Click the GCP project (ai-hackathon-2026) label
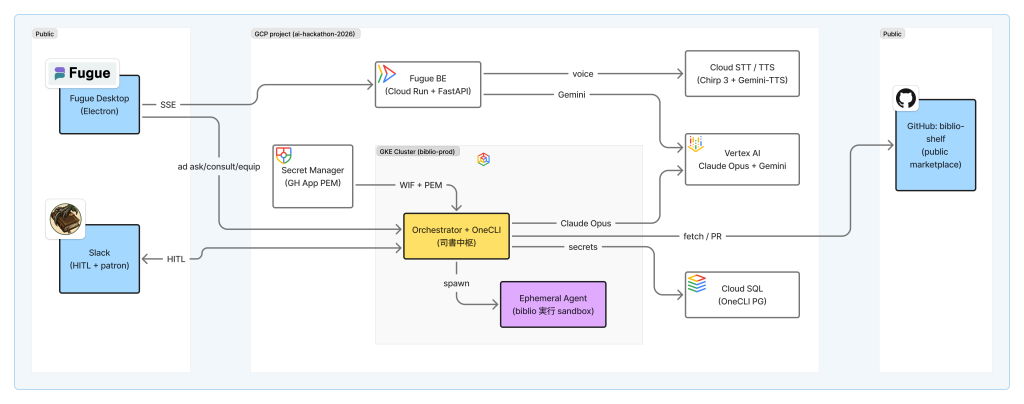 [x=306, y=33]
